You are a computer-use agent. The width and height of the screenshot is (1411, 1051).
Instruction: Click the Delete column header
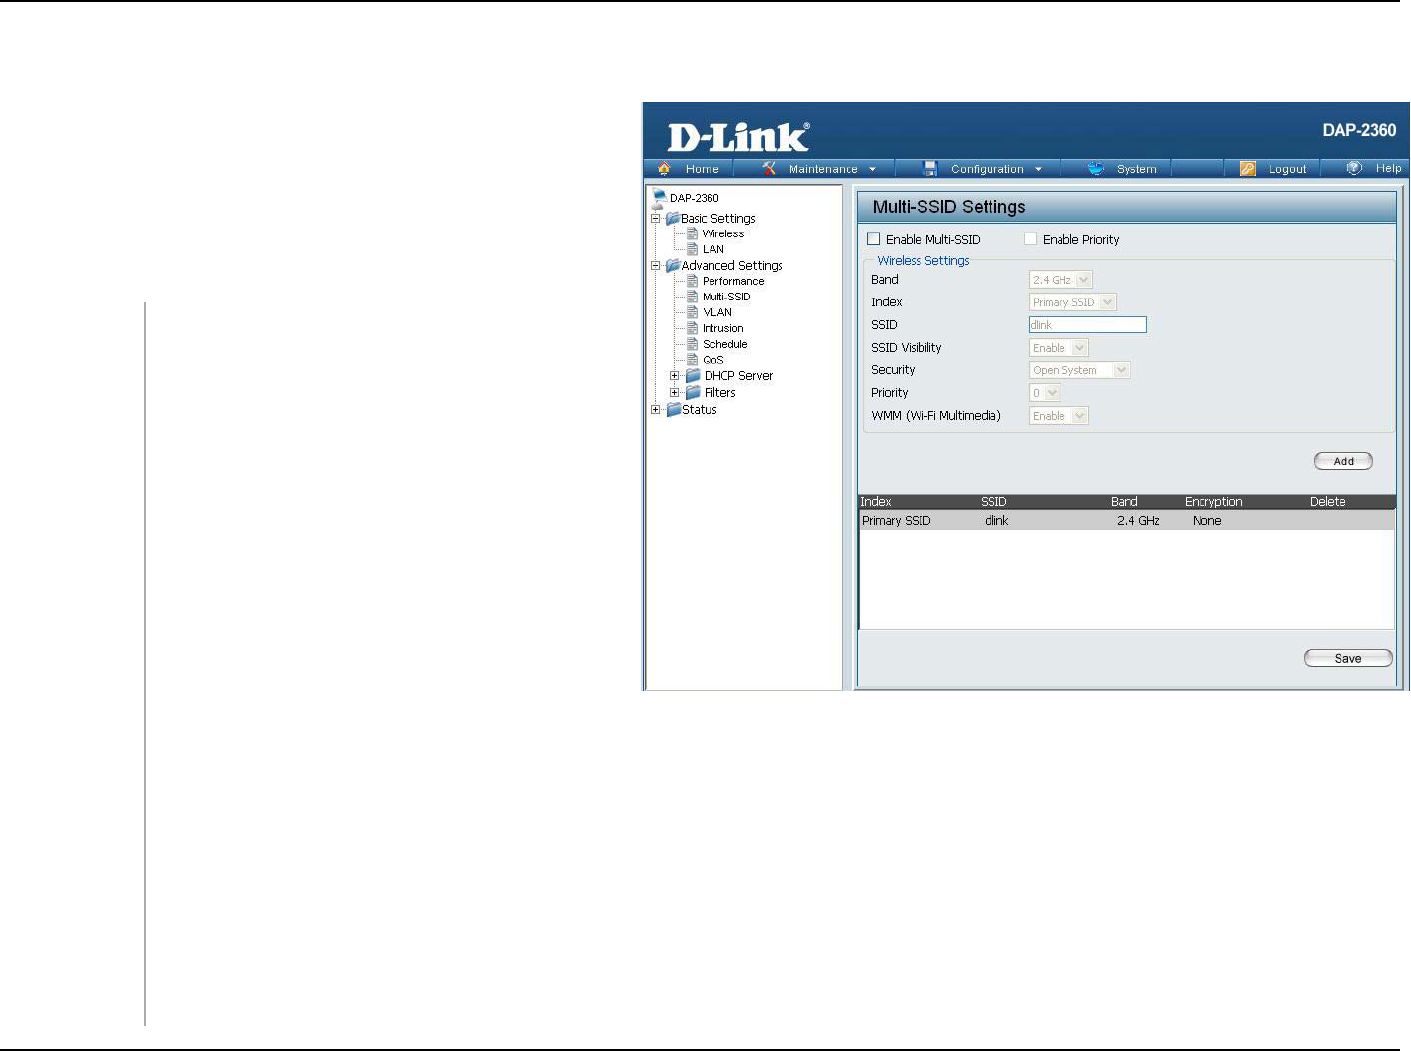pos(1328,502)
